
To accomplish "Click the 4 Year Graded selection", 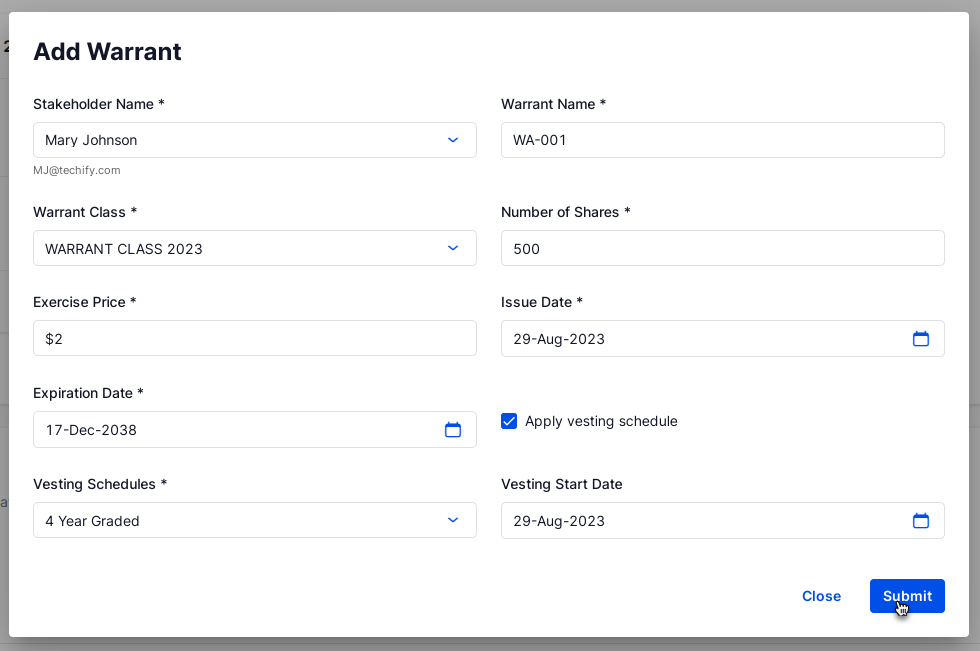I will coord(92,521).
